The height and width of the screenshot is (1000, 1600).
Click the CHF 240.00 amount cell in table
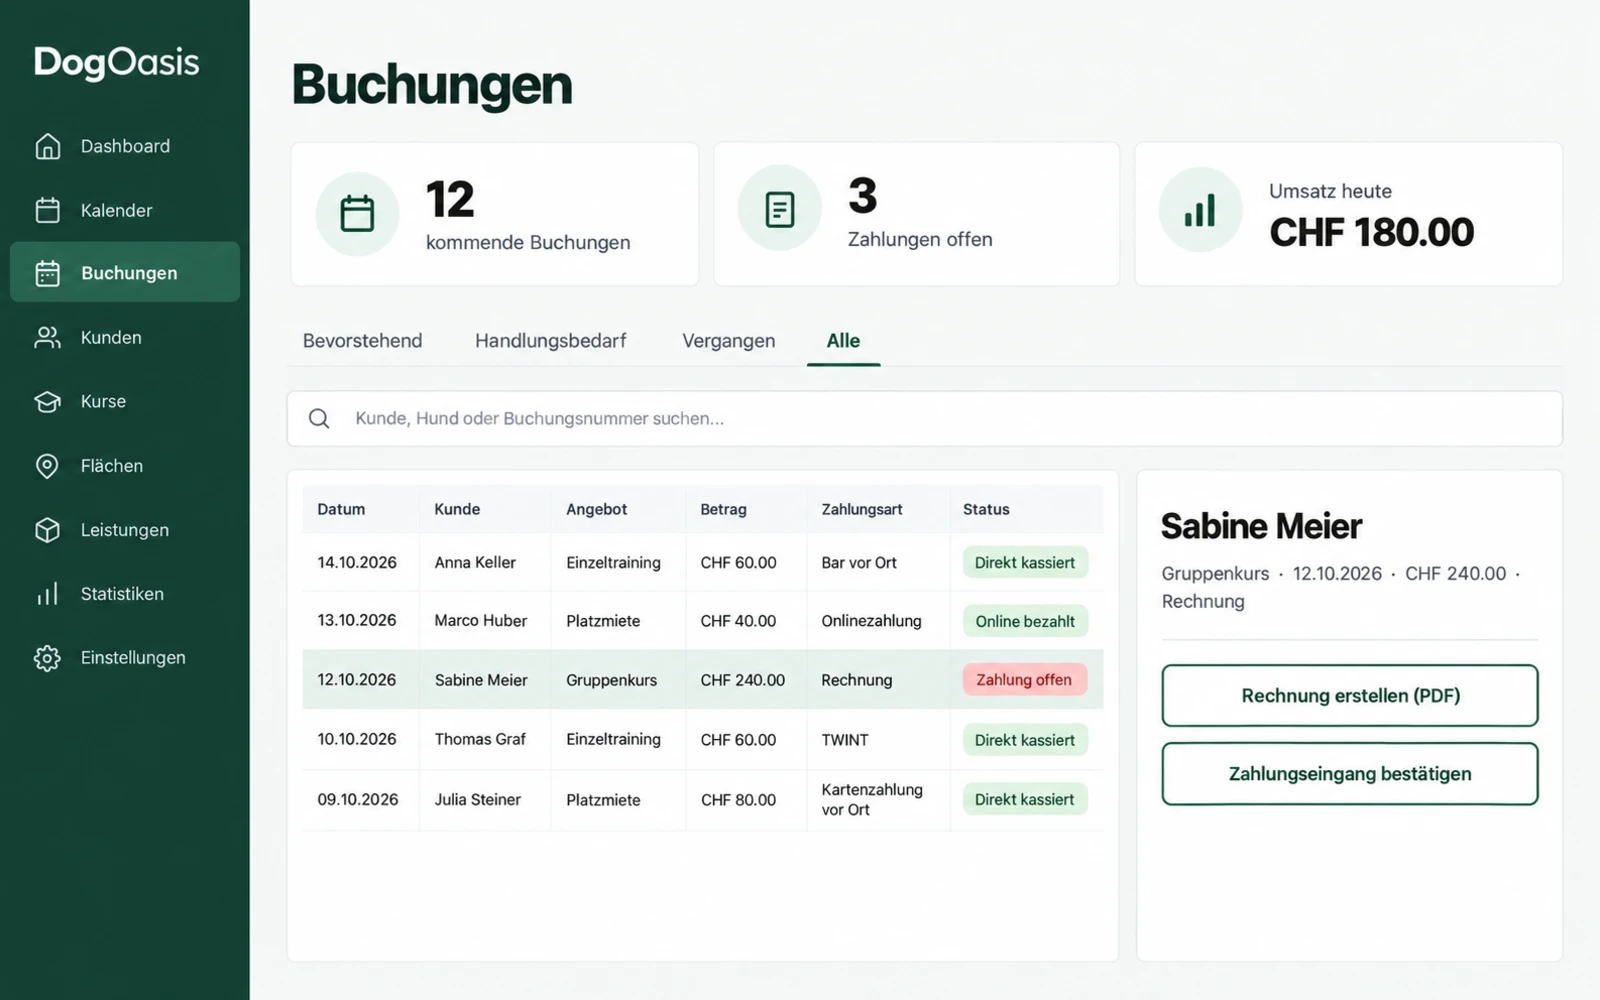pyautogui.click(x=743, y=680)
